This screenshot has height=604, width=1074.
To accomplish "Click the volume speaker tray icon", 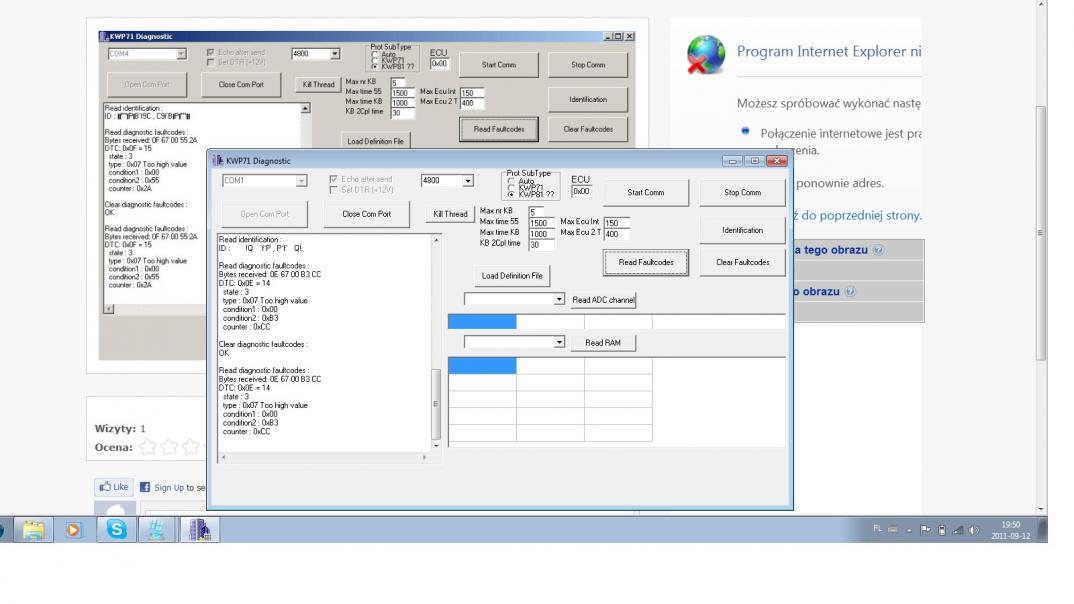I will coord(974,530).
